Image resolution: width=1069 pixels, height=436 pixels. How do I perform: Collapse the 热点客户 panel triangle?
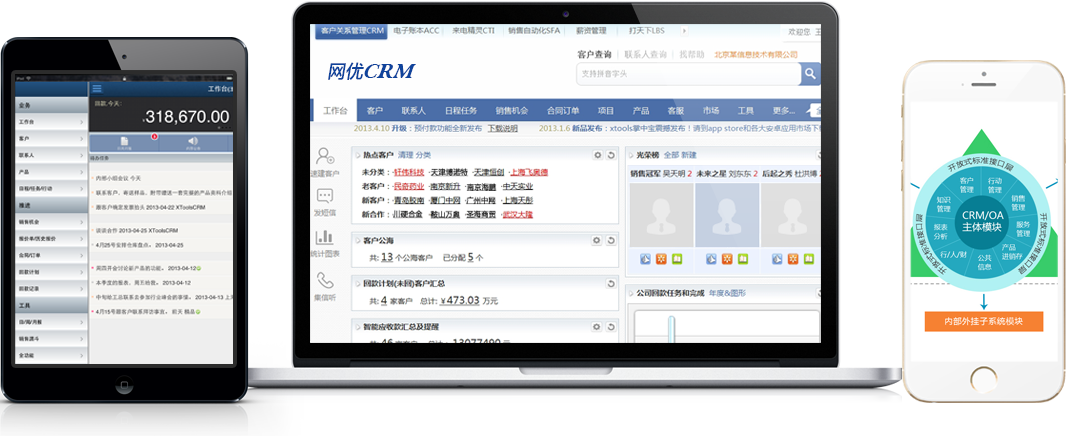(356, 156)
